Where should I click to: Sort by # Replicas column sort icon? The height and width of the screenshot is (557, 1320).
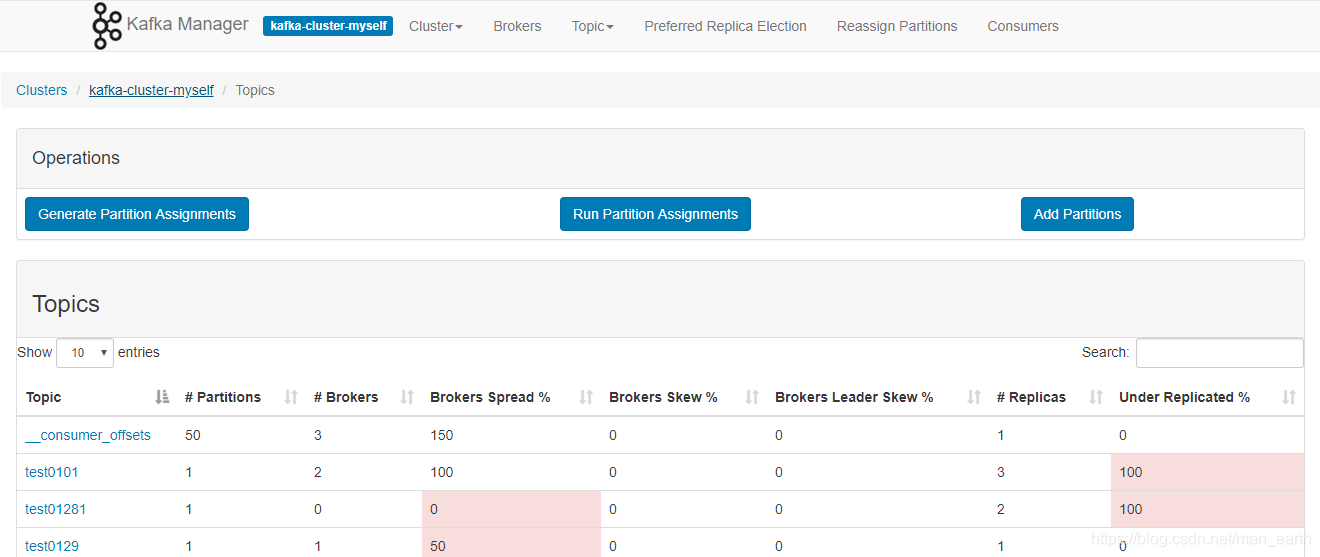(x=1096, y=397)
